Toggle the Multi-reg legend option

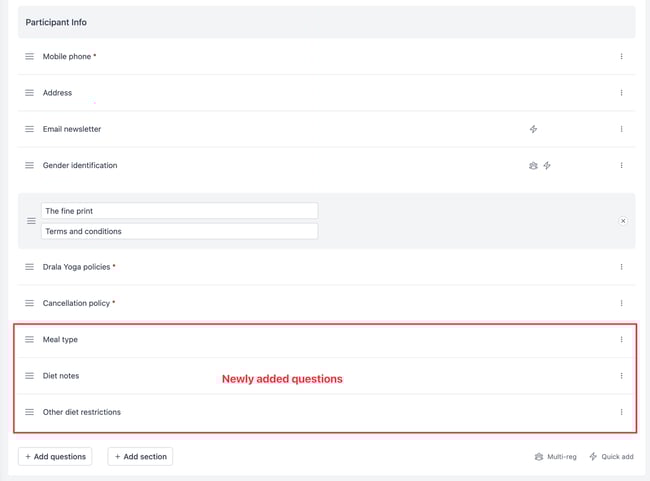click(555, 457)
